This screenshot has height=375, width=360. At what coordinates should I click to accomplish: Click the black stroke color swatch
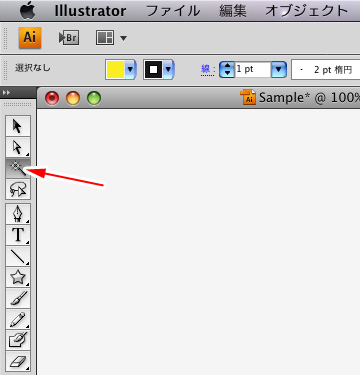click(154, 70)
